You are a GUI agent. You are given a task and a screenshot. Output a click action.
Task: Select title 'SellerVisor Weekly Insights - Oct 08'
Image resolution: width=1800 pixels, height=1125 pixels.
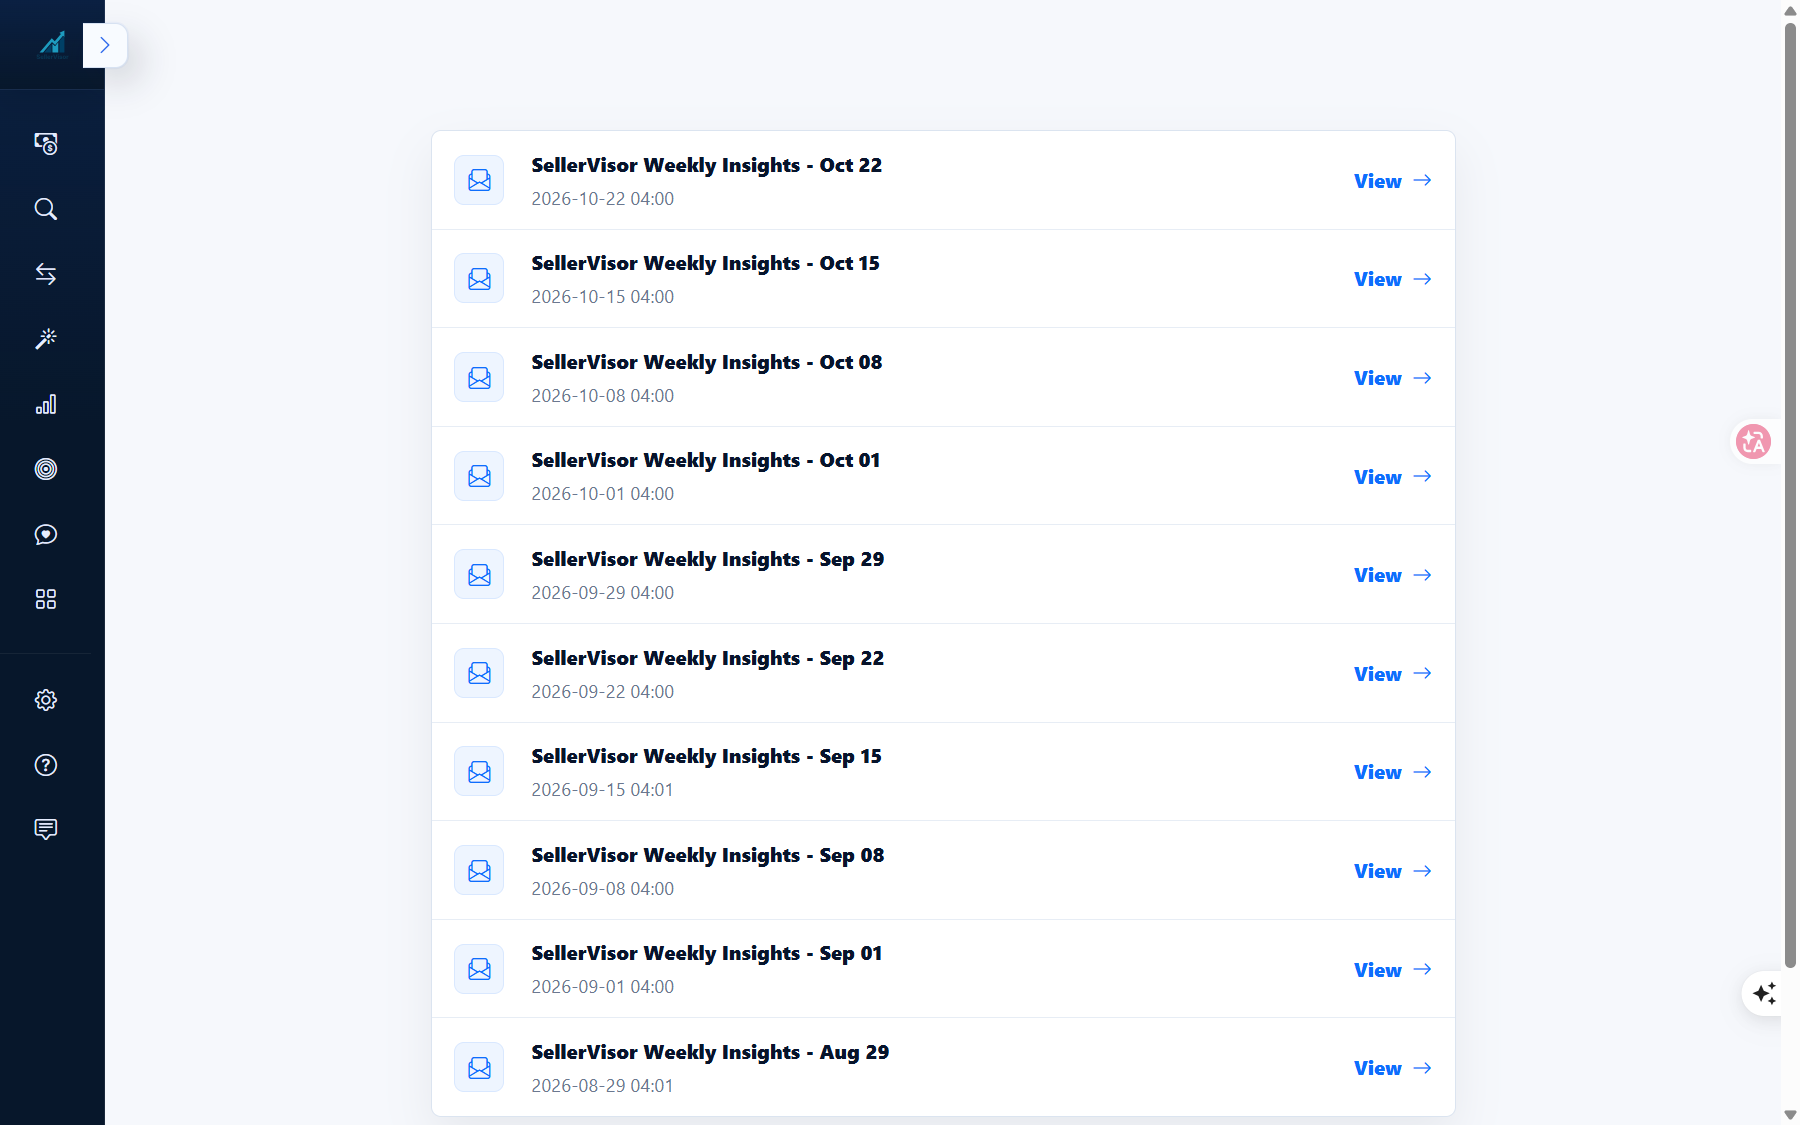[707, 362]
